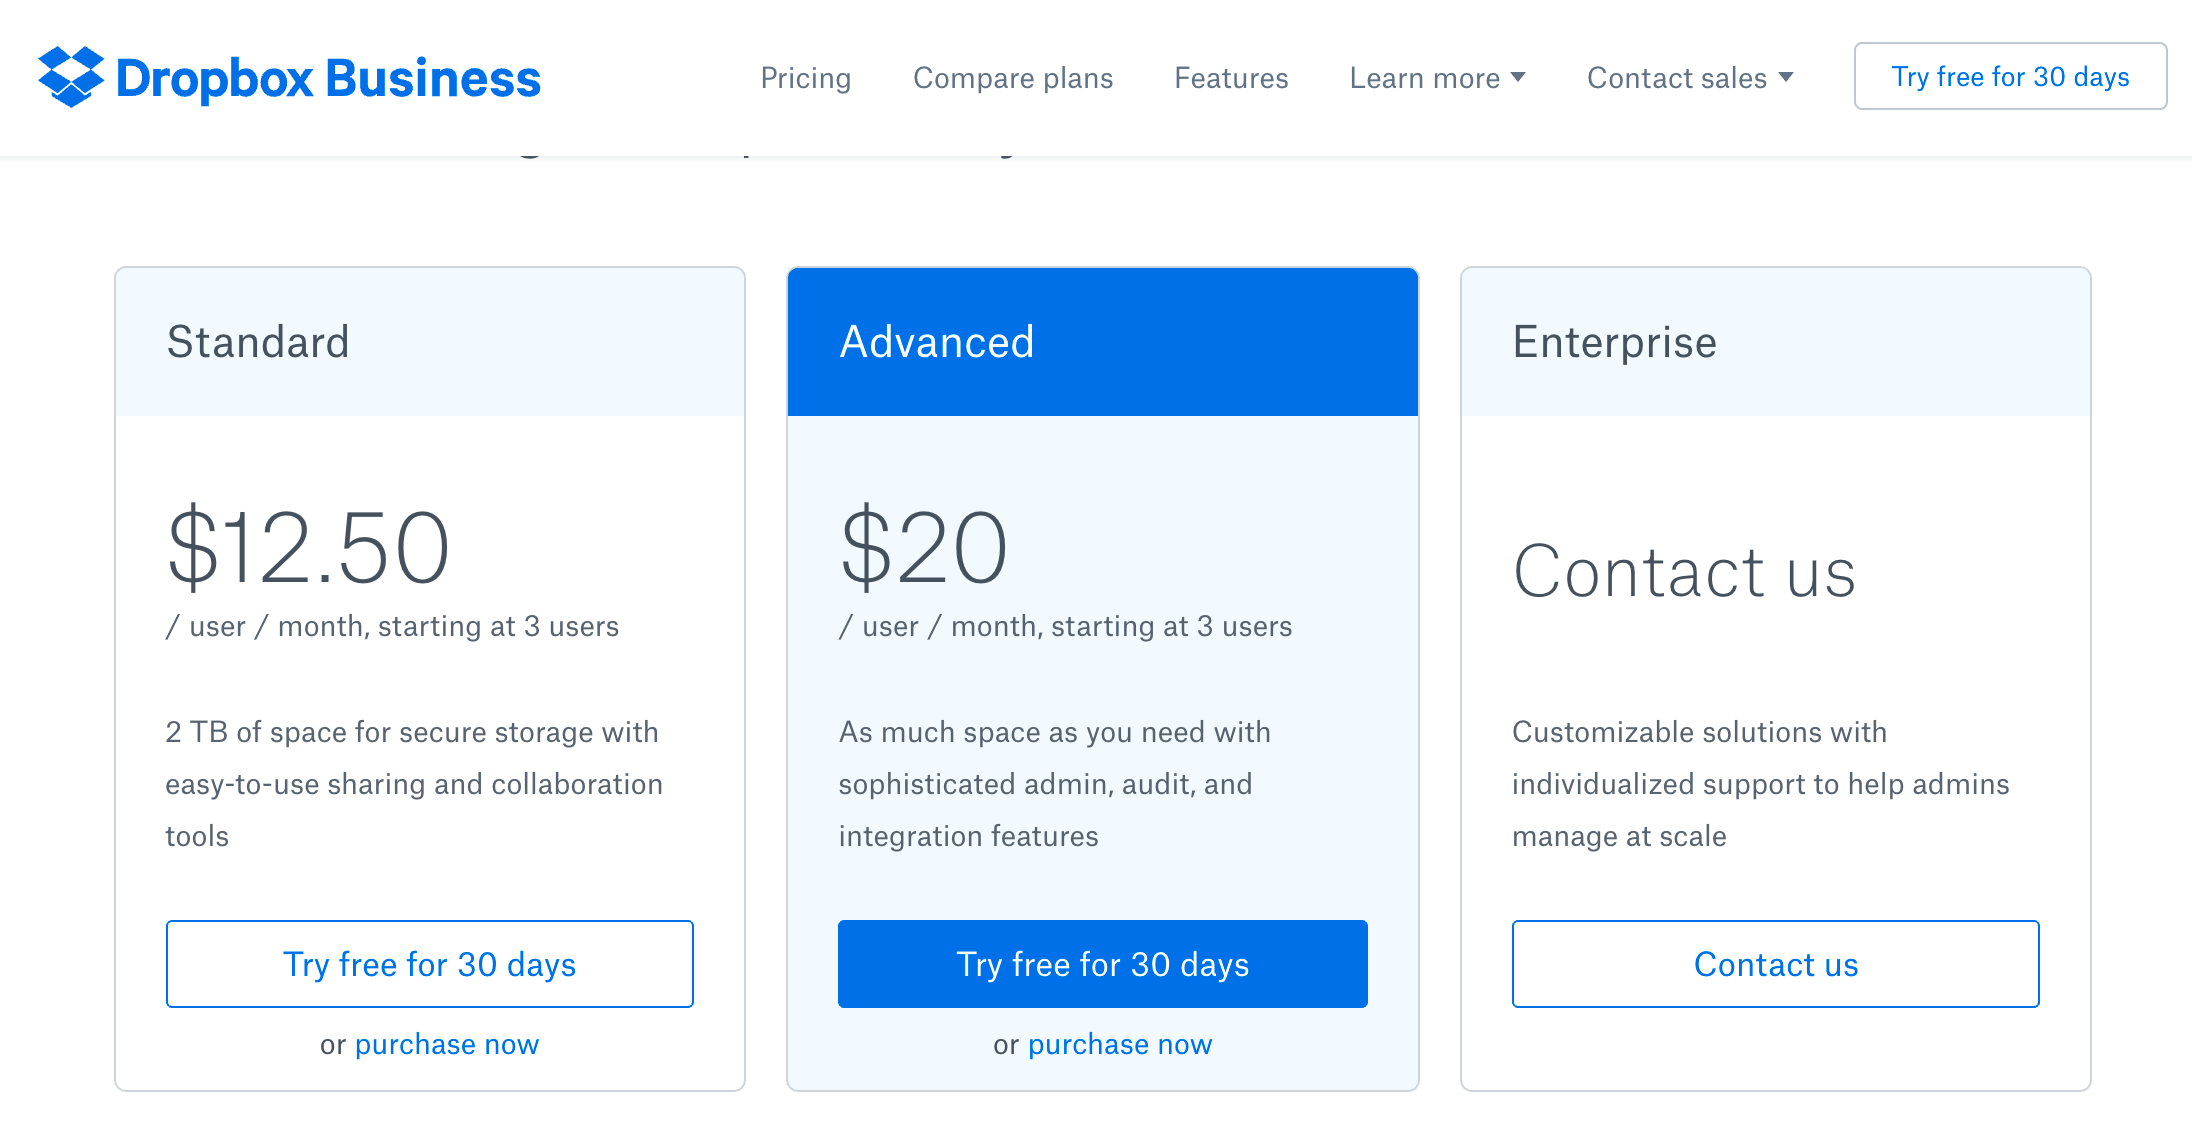Select the Advanced plan blue header
The image size is (2192, 1126).
[x=937, y=342]
